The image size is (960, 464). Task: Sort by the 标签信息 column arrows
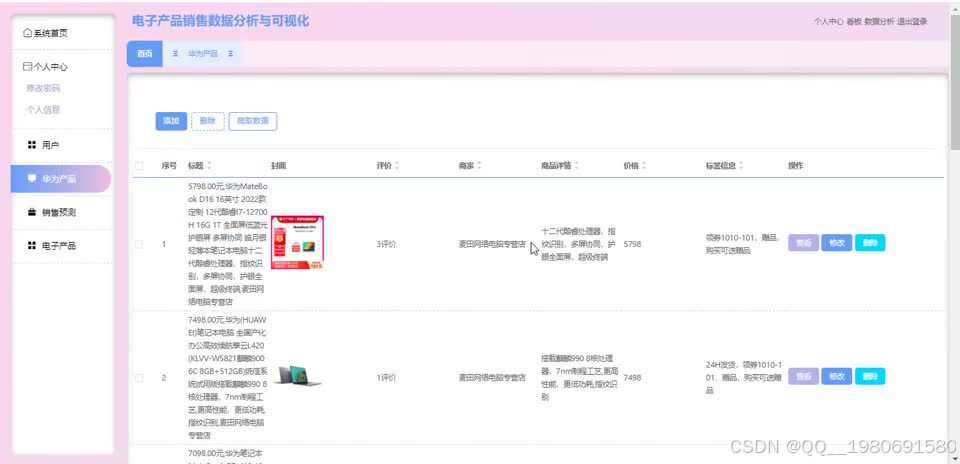(741, 165)
